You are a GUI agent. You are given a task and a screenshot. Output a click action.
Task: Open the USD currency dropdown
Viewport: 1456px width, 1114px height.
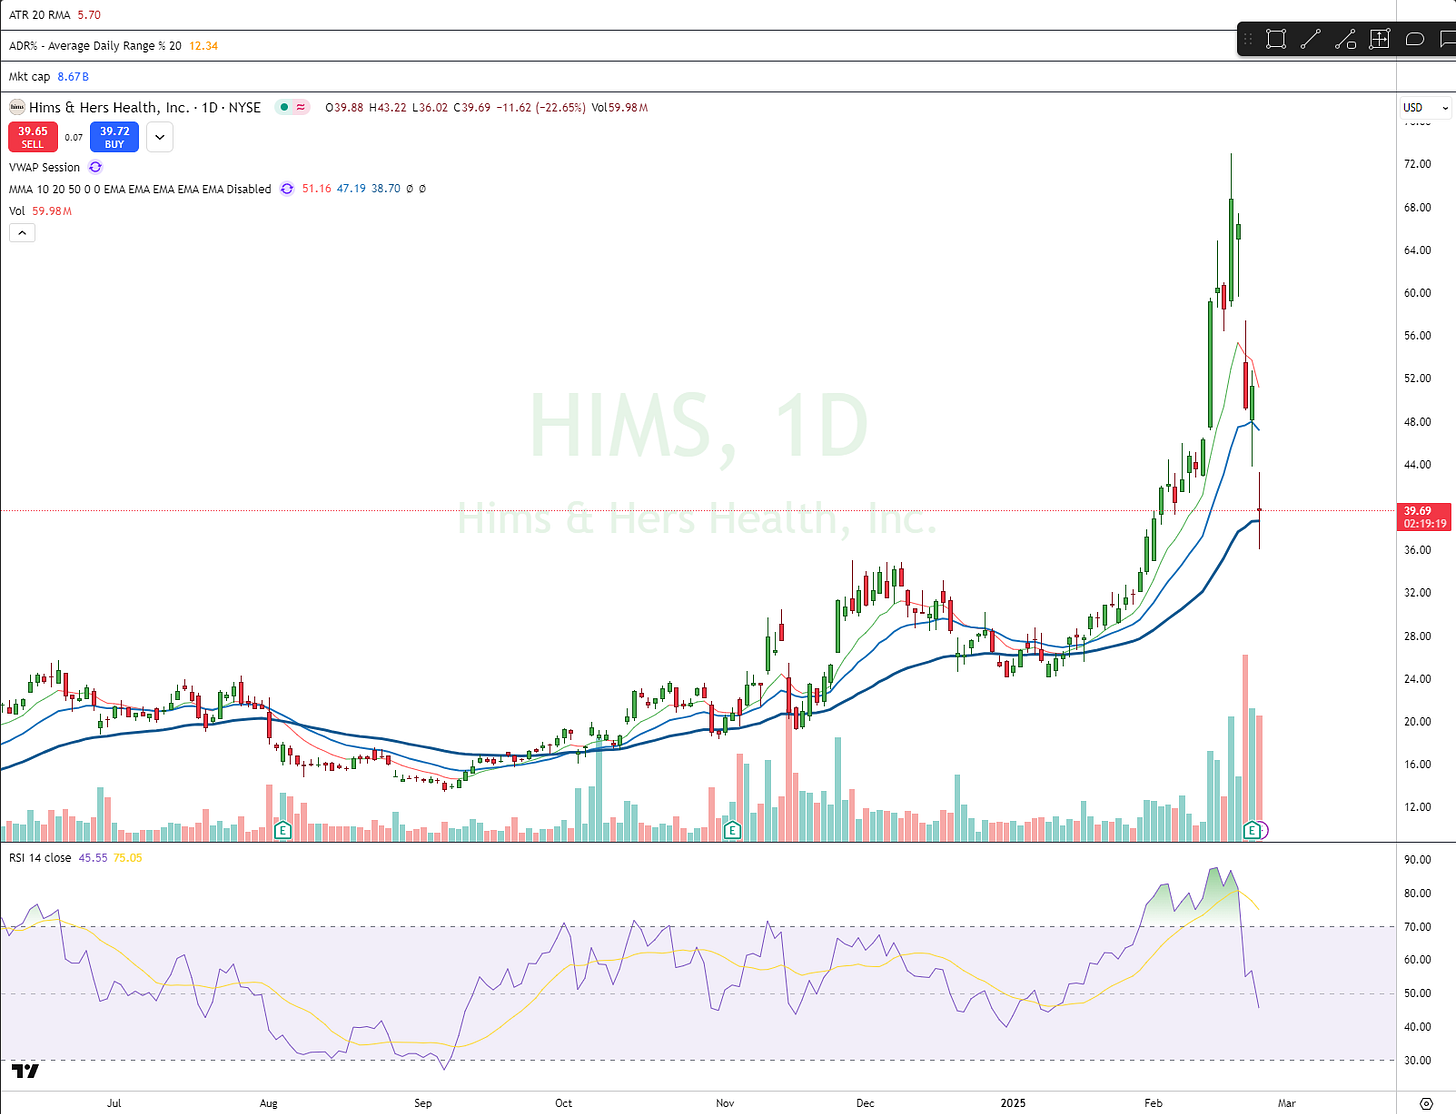pos(1426,107)
